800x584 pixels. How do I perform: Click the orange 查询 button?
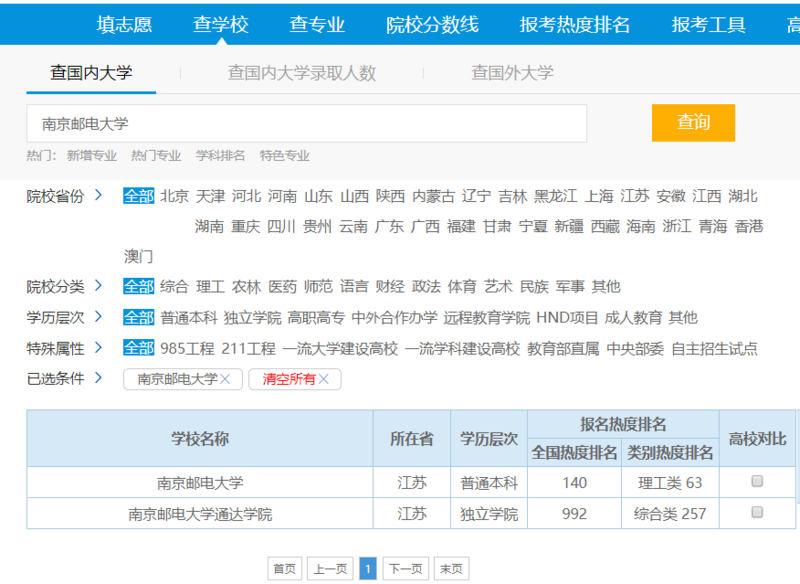pyautogui.click(x=693, y=122)
